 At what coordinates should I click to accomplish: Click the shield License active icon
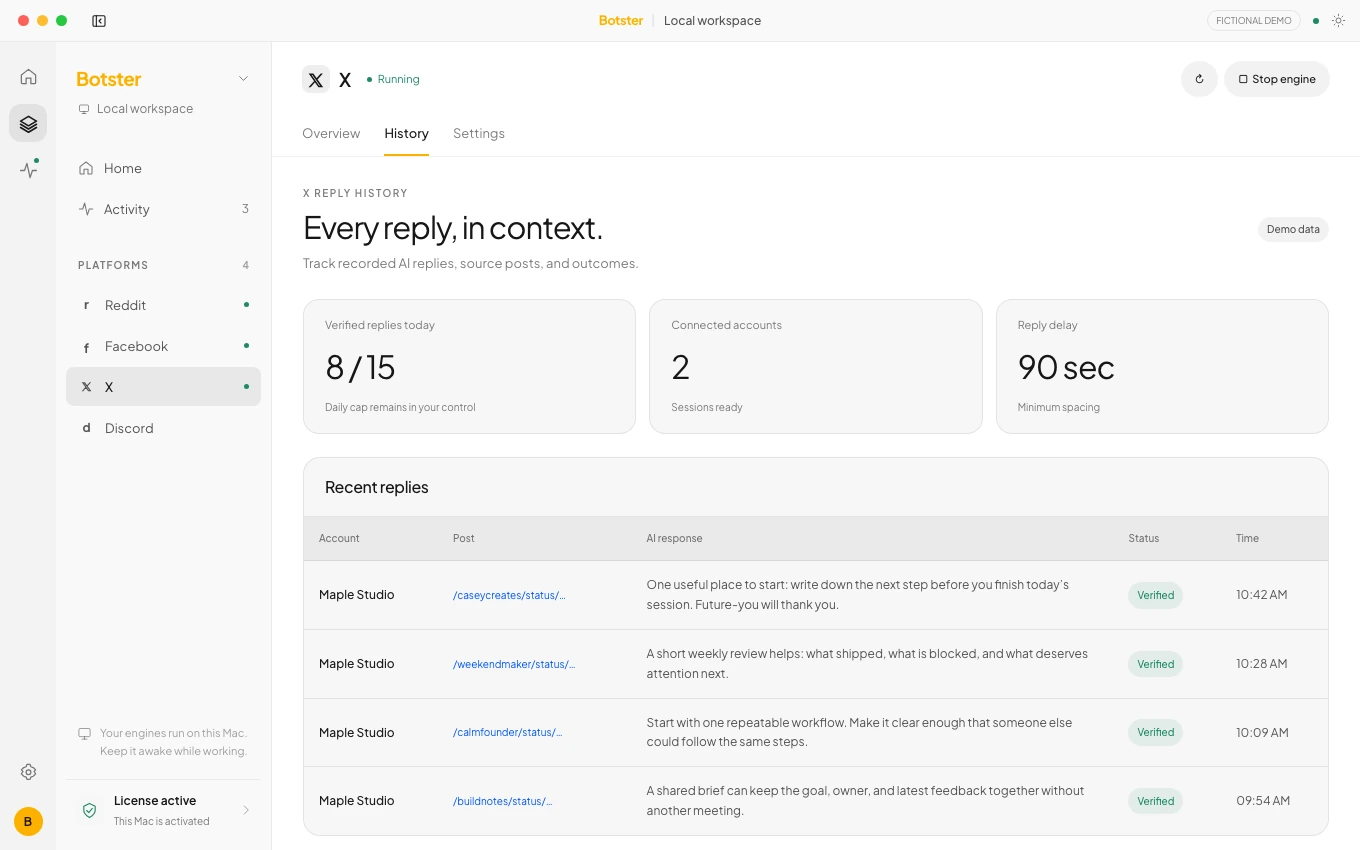point(89,810)
